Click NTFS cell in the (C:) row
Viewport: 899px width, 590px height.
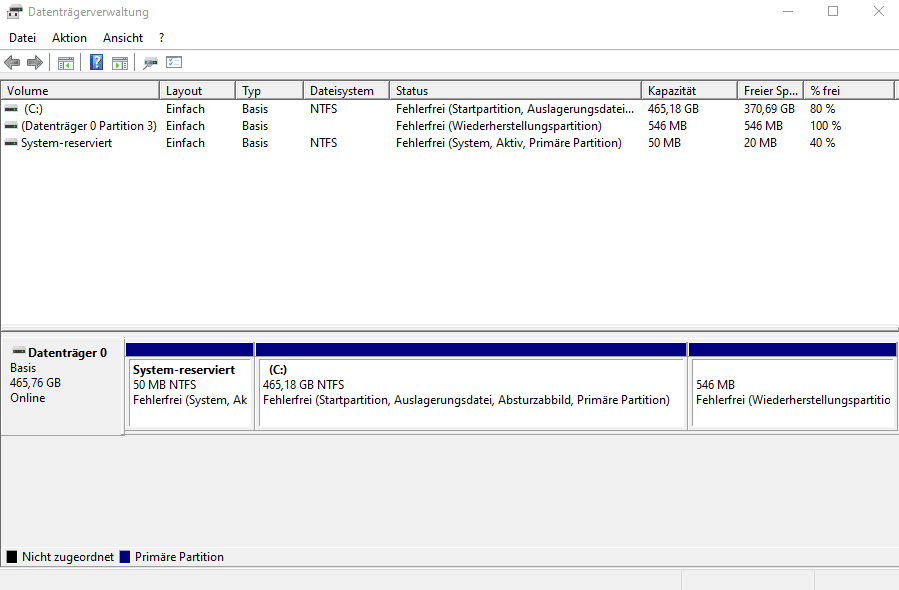[323, 108]
